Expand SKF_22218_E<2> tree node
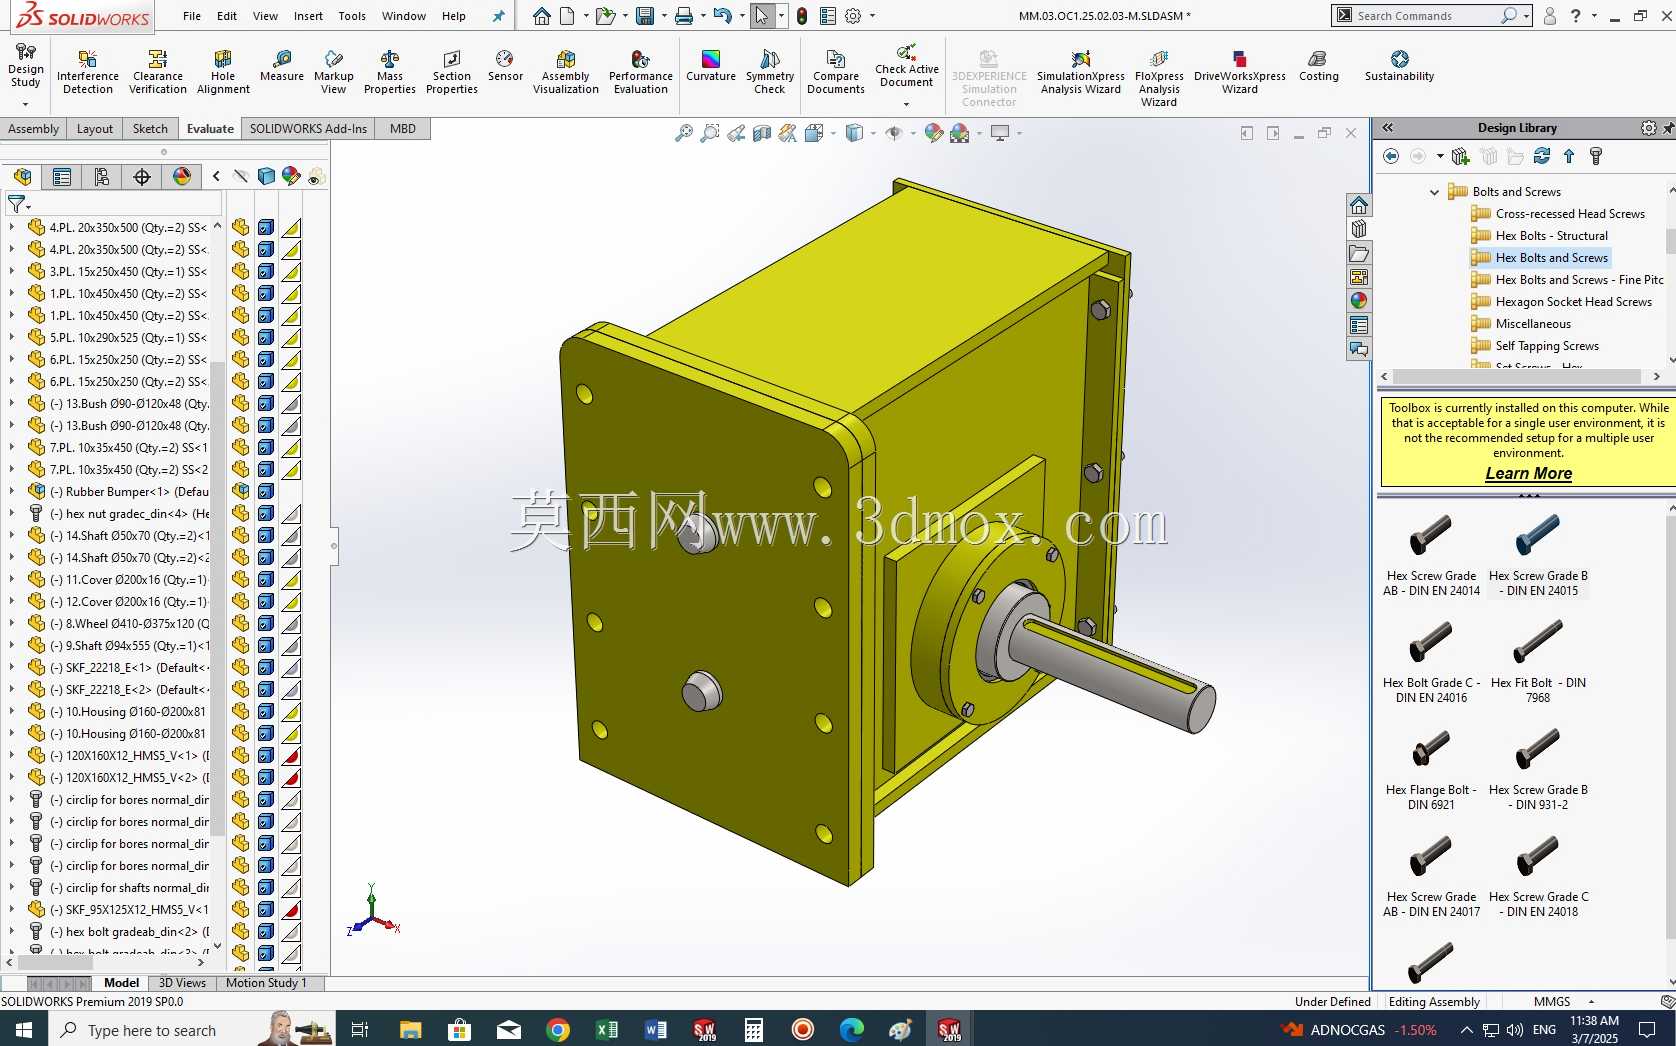 pyautogui.click(x=11, y=689)
